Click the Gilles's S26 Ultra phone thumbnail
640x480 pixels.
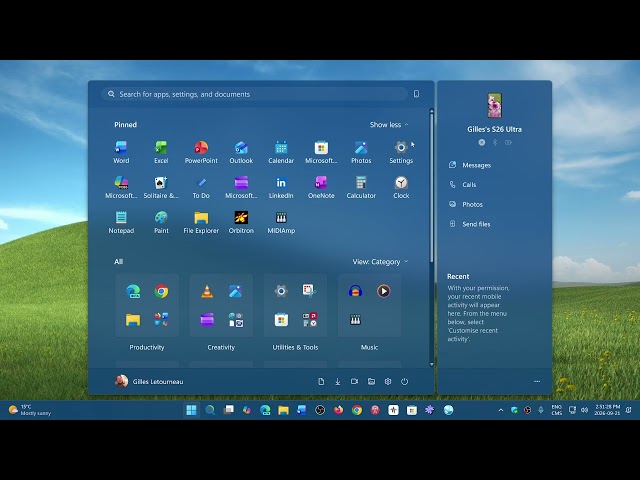pos(495,105)
